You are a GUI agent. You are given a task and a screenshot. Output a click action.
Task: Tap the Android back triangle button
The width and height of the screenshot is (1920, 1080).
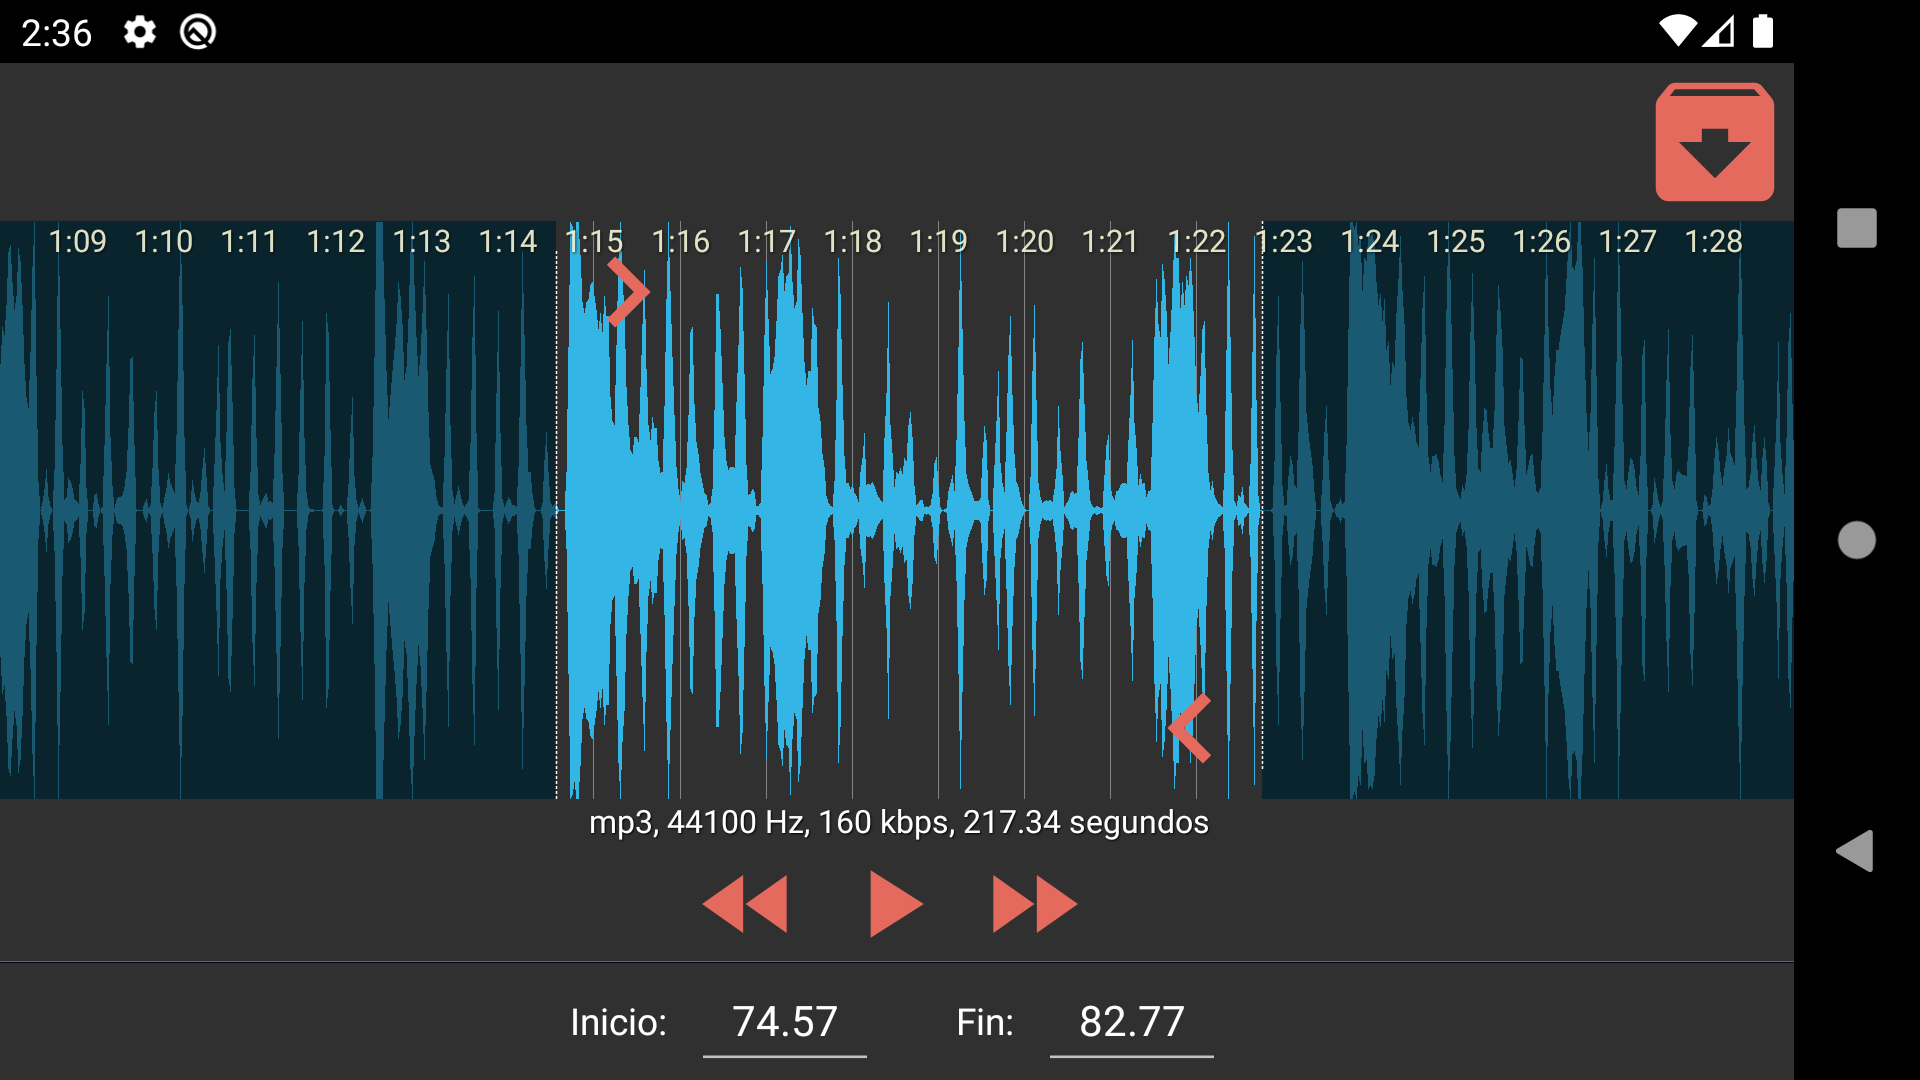[1855, 851]
